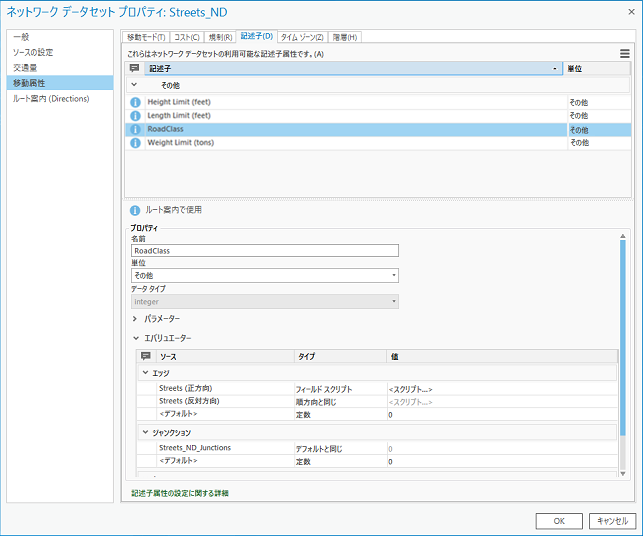643x536 pixels.
Task: Switch to the タイム ゾーン(Z) tab
Action: (x=301, y=37)
